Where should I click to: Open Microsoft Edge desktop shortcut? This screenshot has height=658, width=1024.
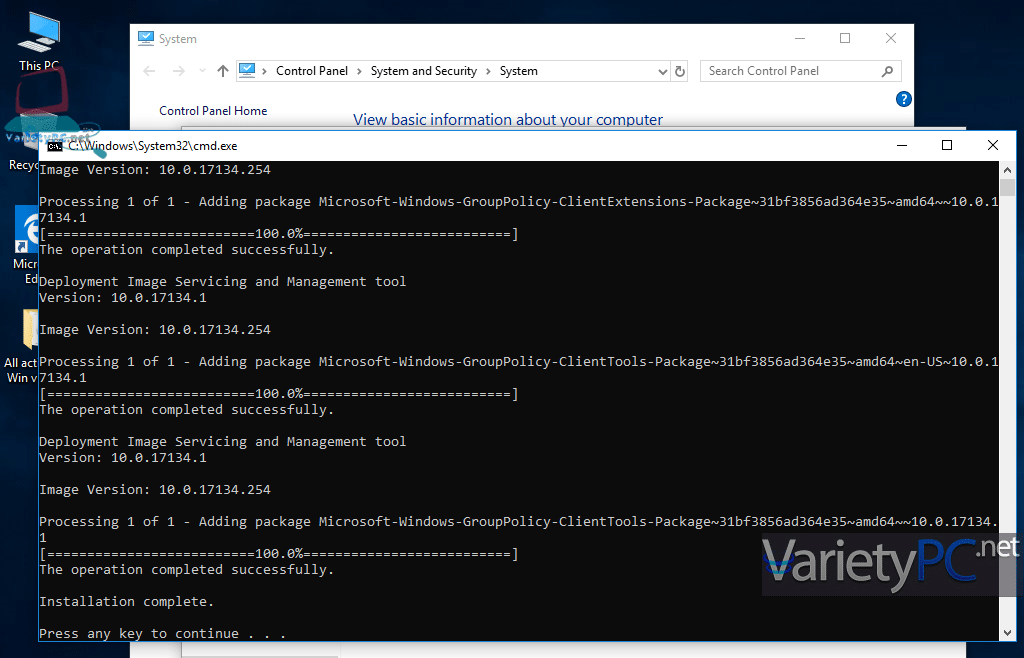pyautogui.click(x=25, y=245)
